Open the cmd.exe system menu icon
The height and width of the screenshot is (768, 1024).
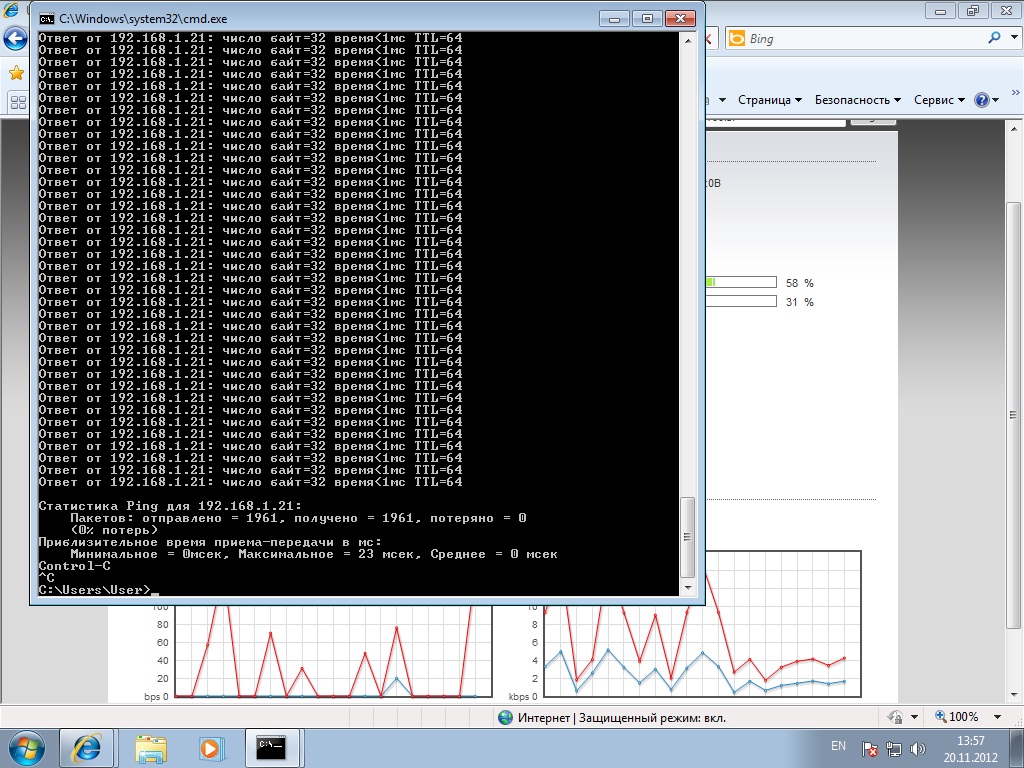(x=46, y=18)
